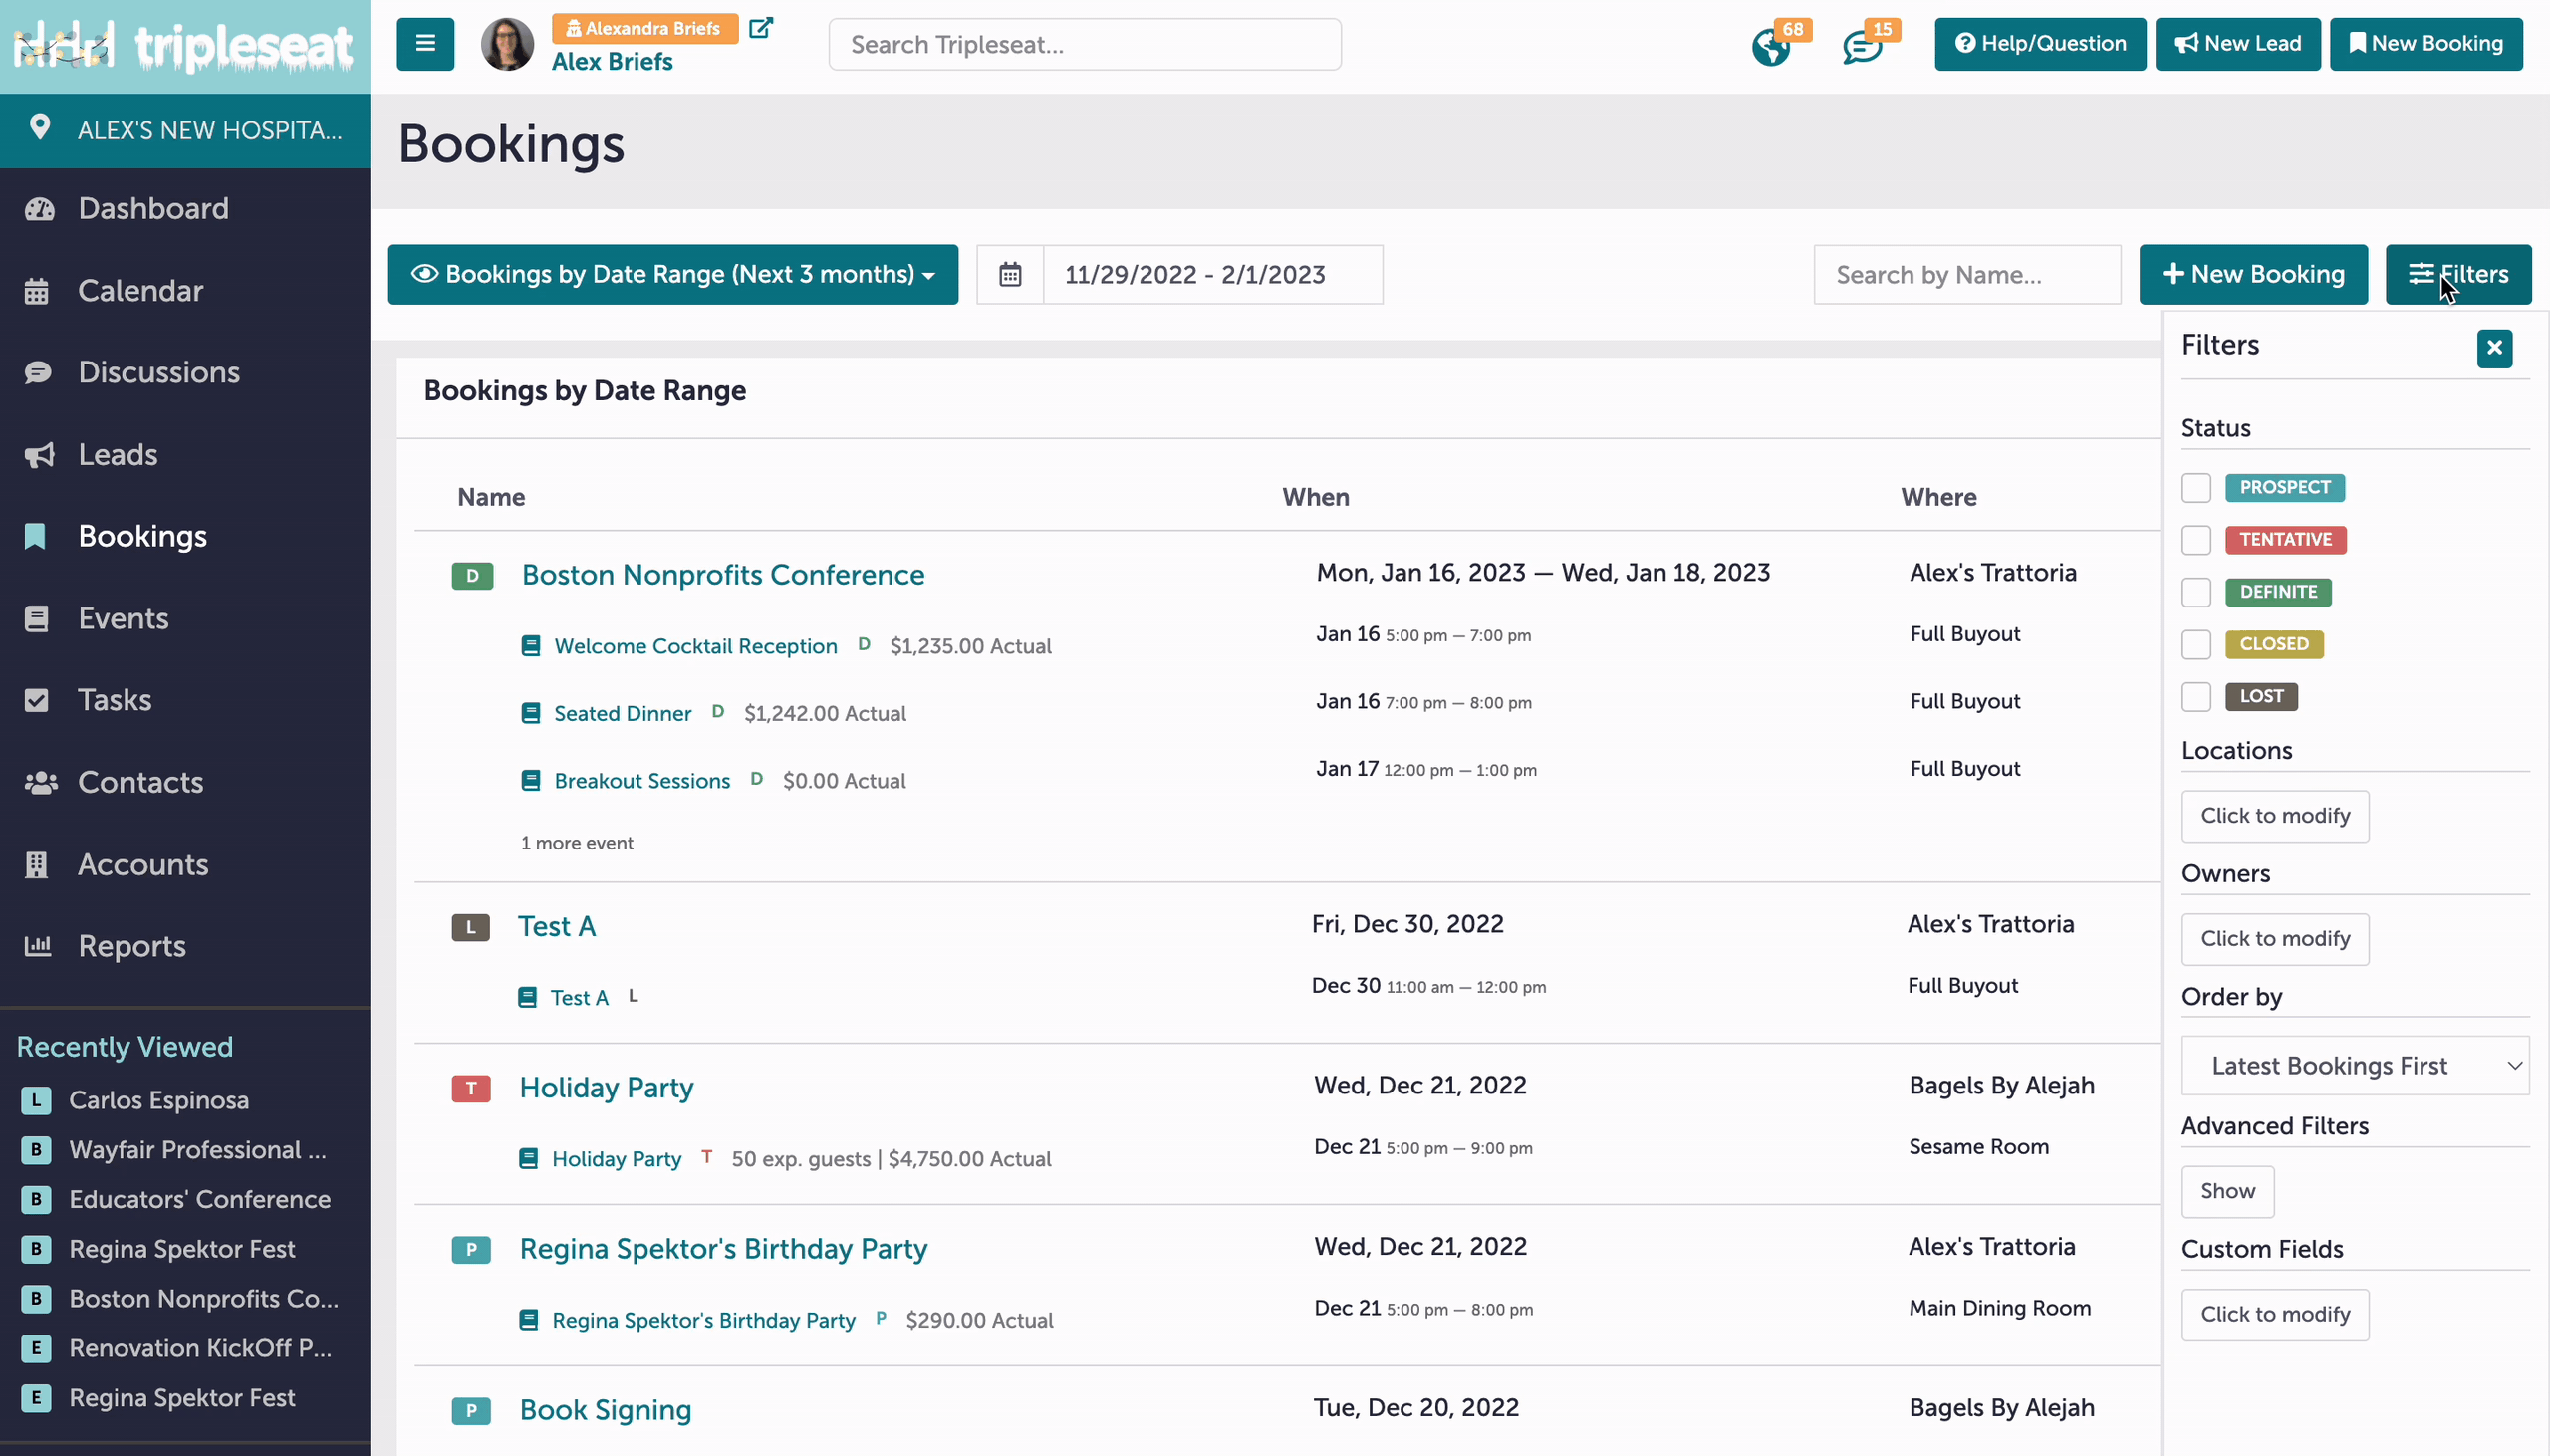Open the Help/Question button

click(2040, 44)
